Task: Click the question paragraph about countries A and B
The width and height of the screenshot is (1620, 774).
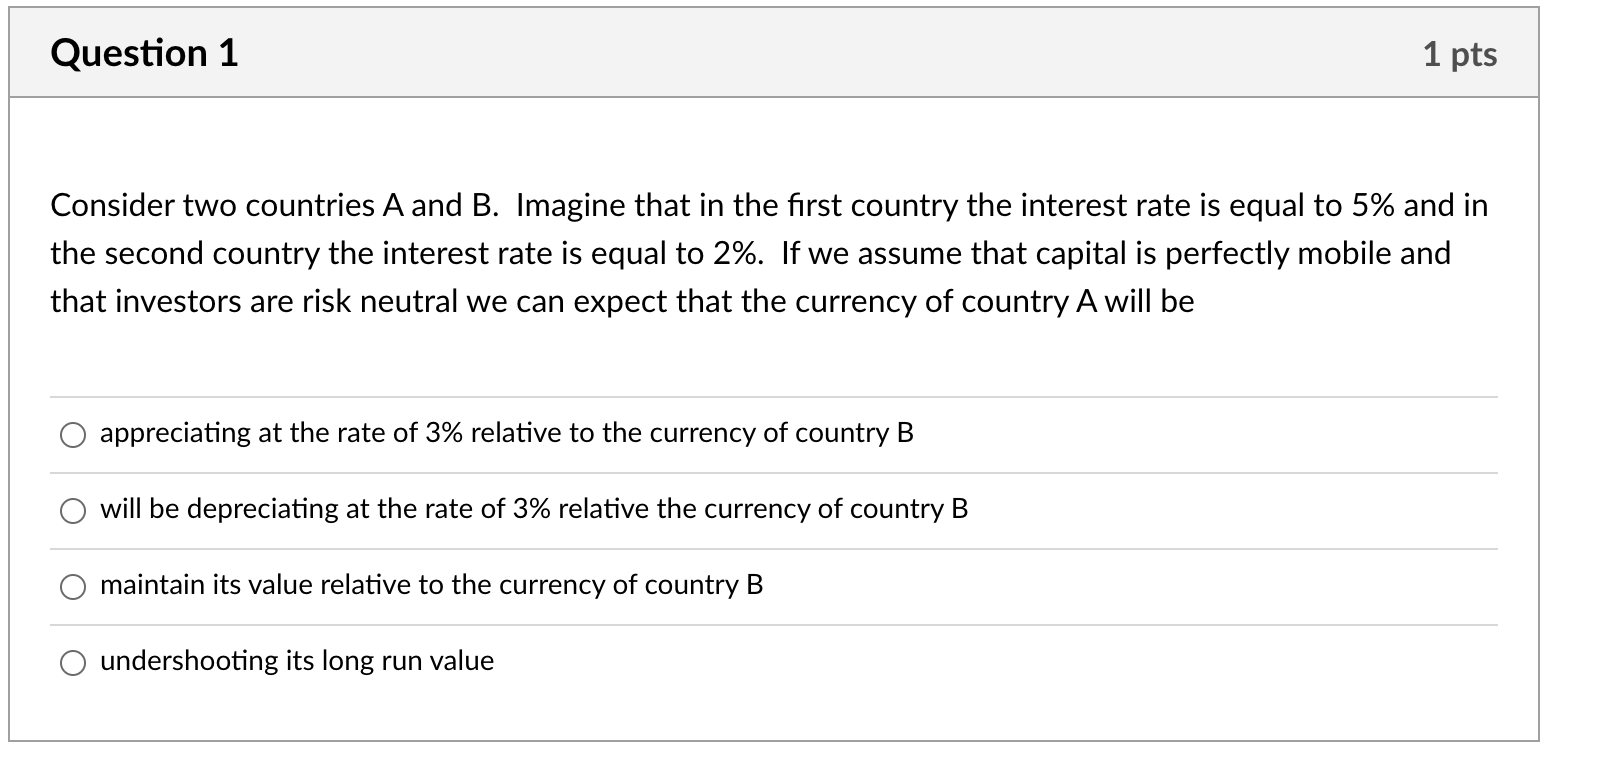Action: point(768,253)
